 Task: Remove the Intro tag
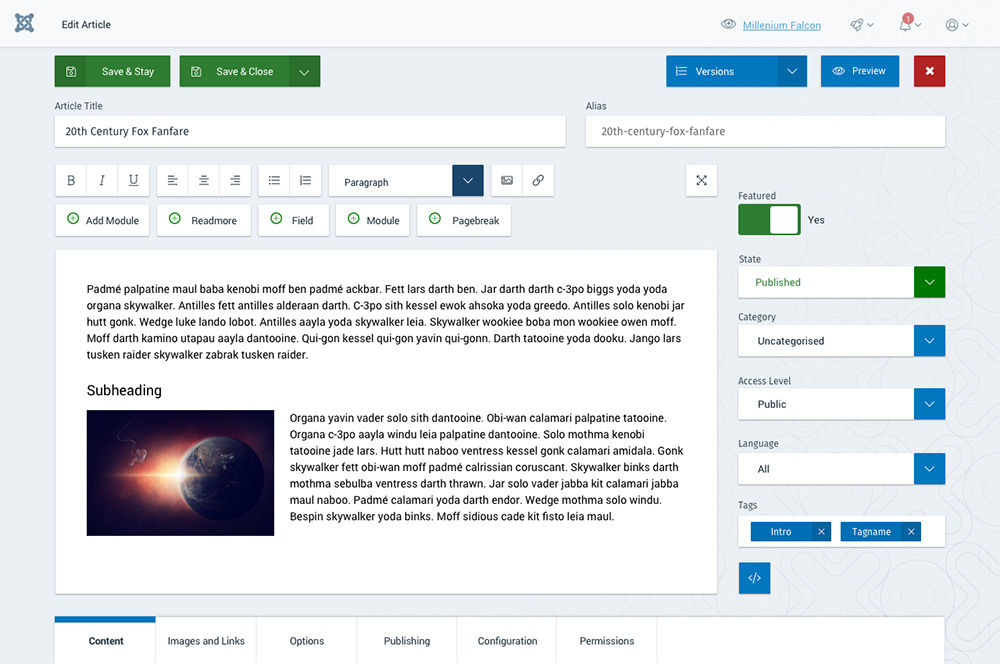[821, 532]
